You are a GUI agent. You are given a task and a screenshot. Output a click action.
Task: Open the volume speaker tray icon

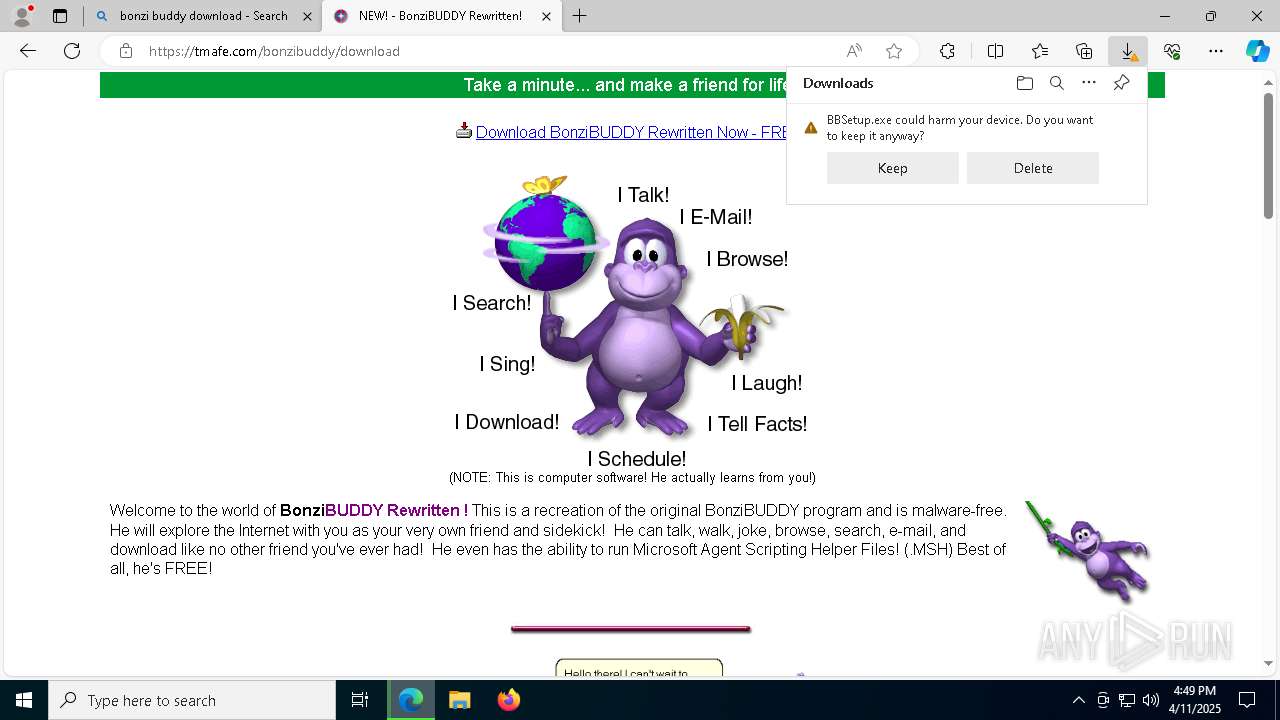pos(1151,700)
